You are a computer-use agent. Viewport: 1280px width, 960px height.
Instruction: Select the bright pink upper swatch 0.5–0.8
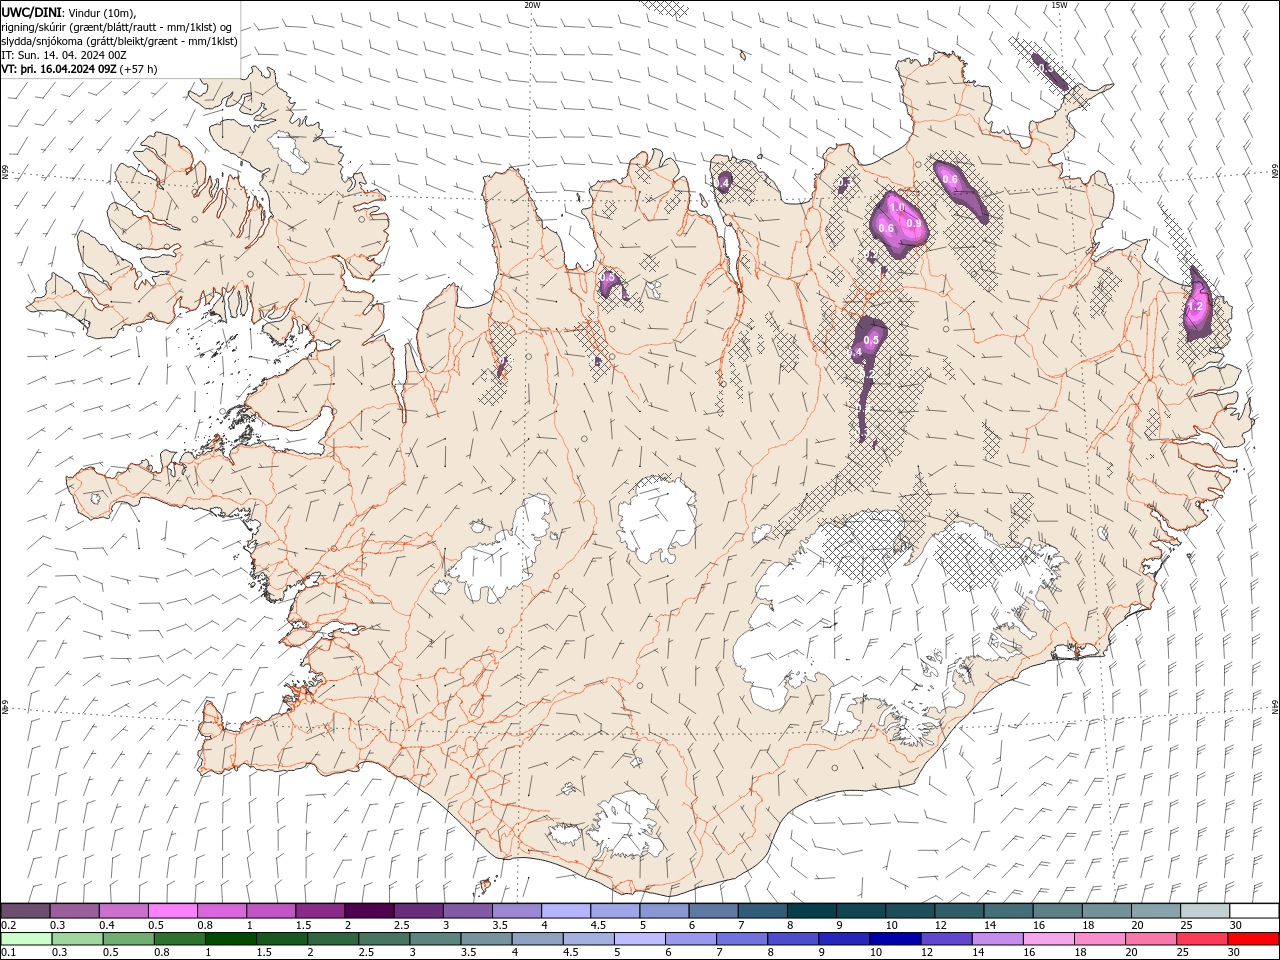click(172, 910)
